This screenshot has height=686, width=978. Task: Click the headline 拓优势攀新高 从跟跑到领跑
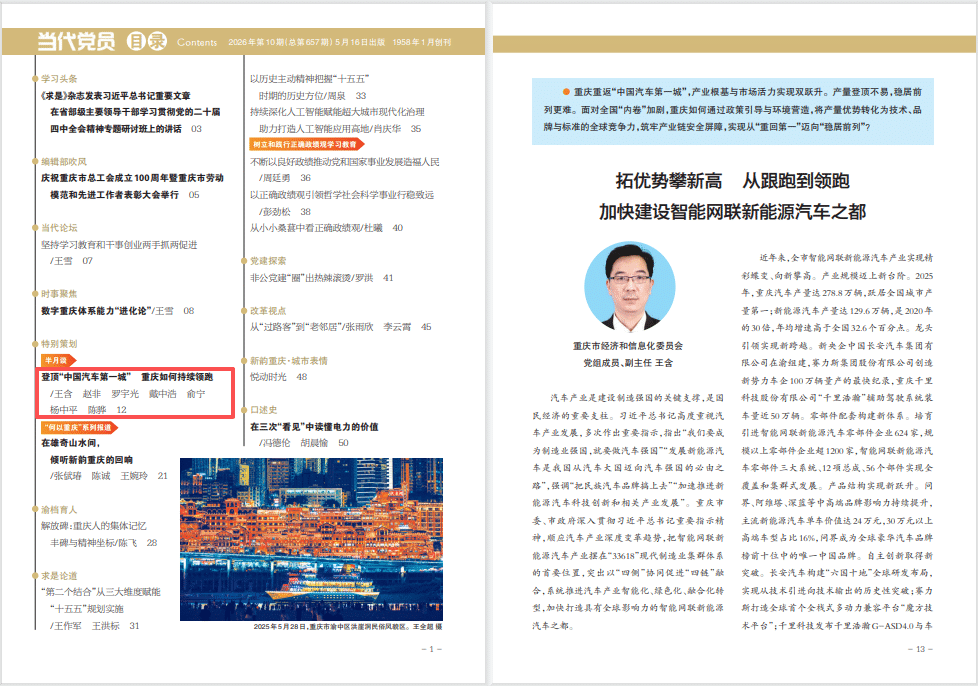[732, 181]
